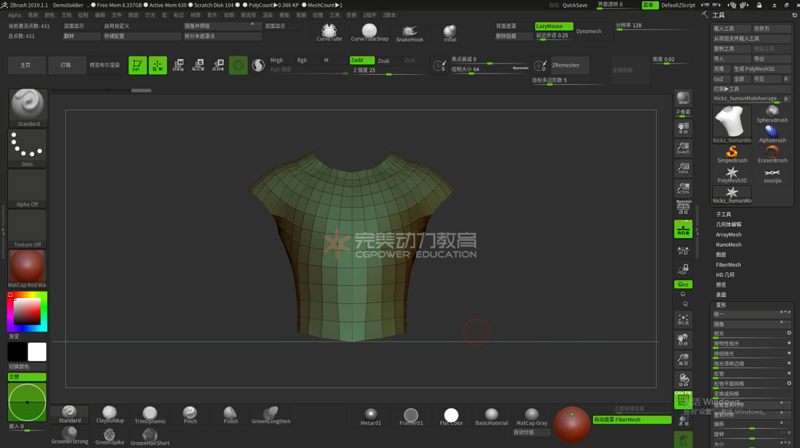Pick the Inflat brush icon
Screen dimensions: 800x448
[x=450, y=32]
